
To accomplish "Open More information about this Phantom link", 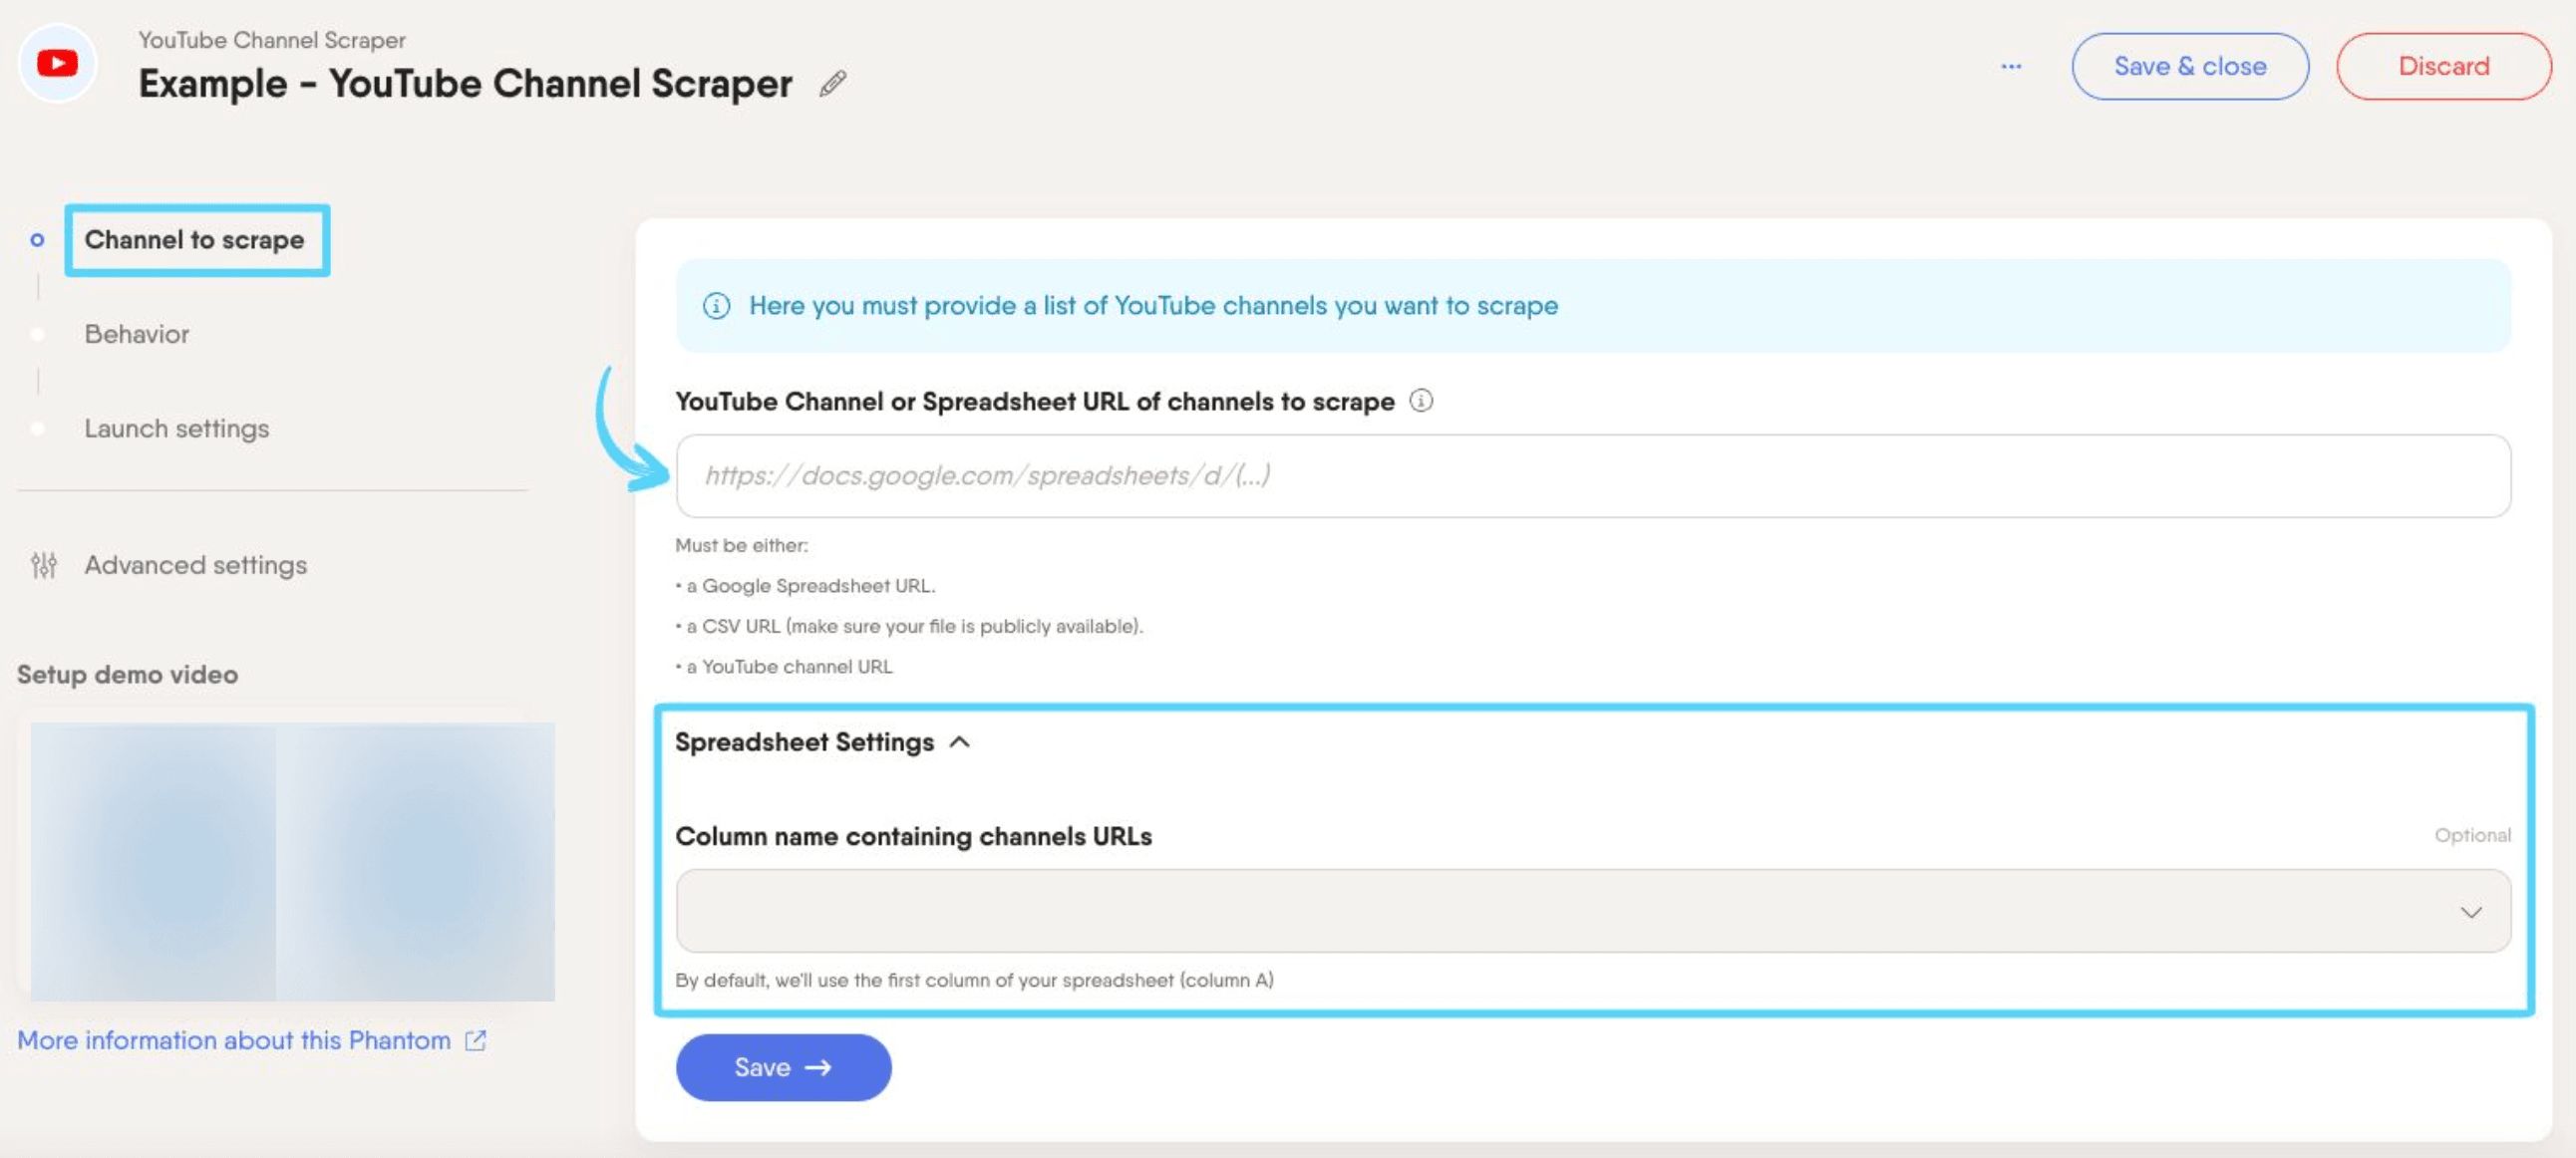I will coord(234,1041).
